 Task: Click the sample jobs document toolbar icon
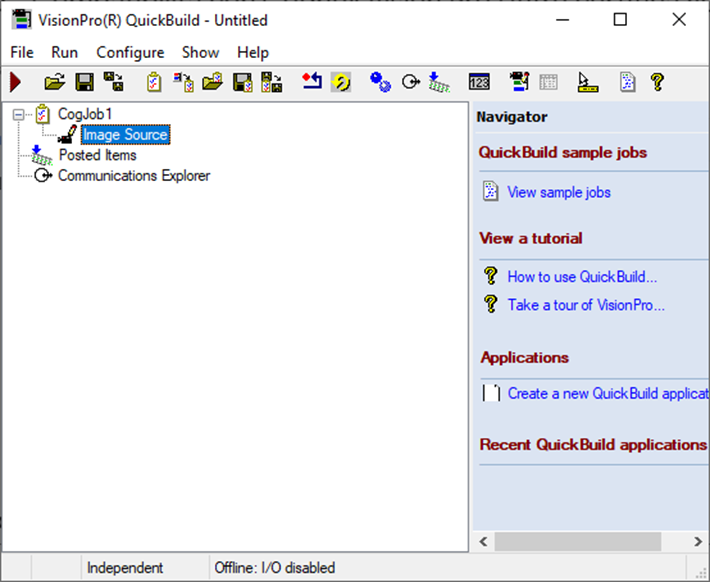[627, 82]
